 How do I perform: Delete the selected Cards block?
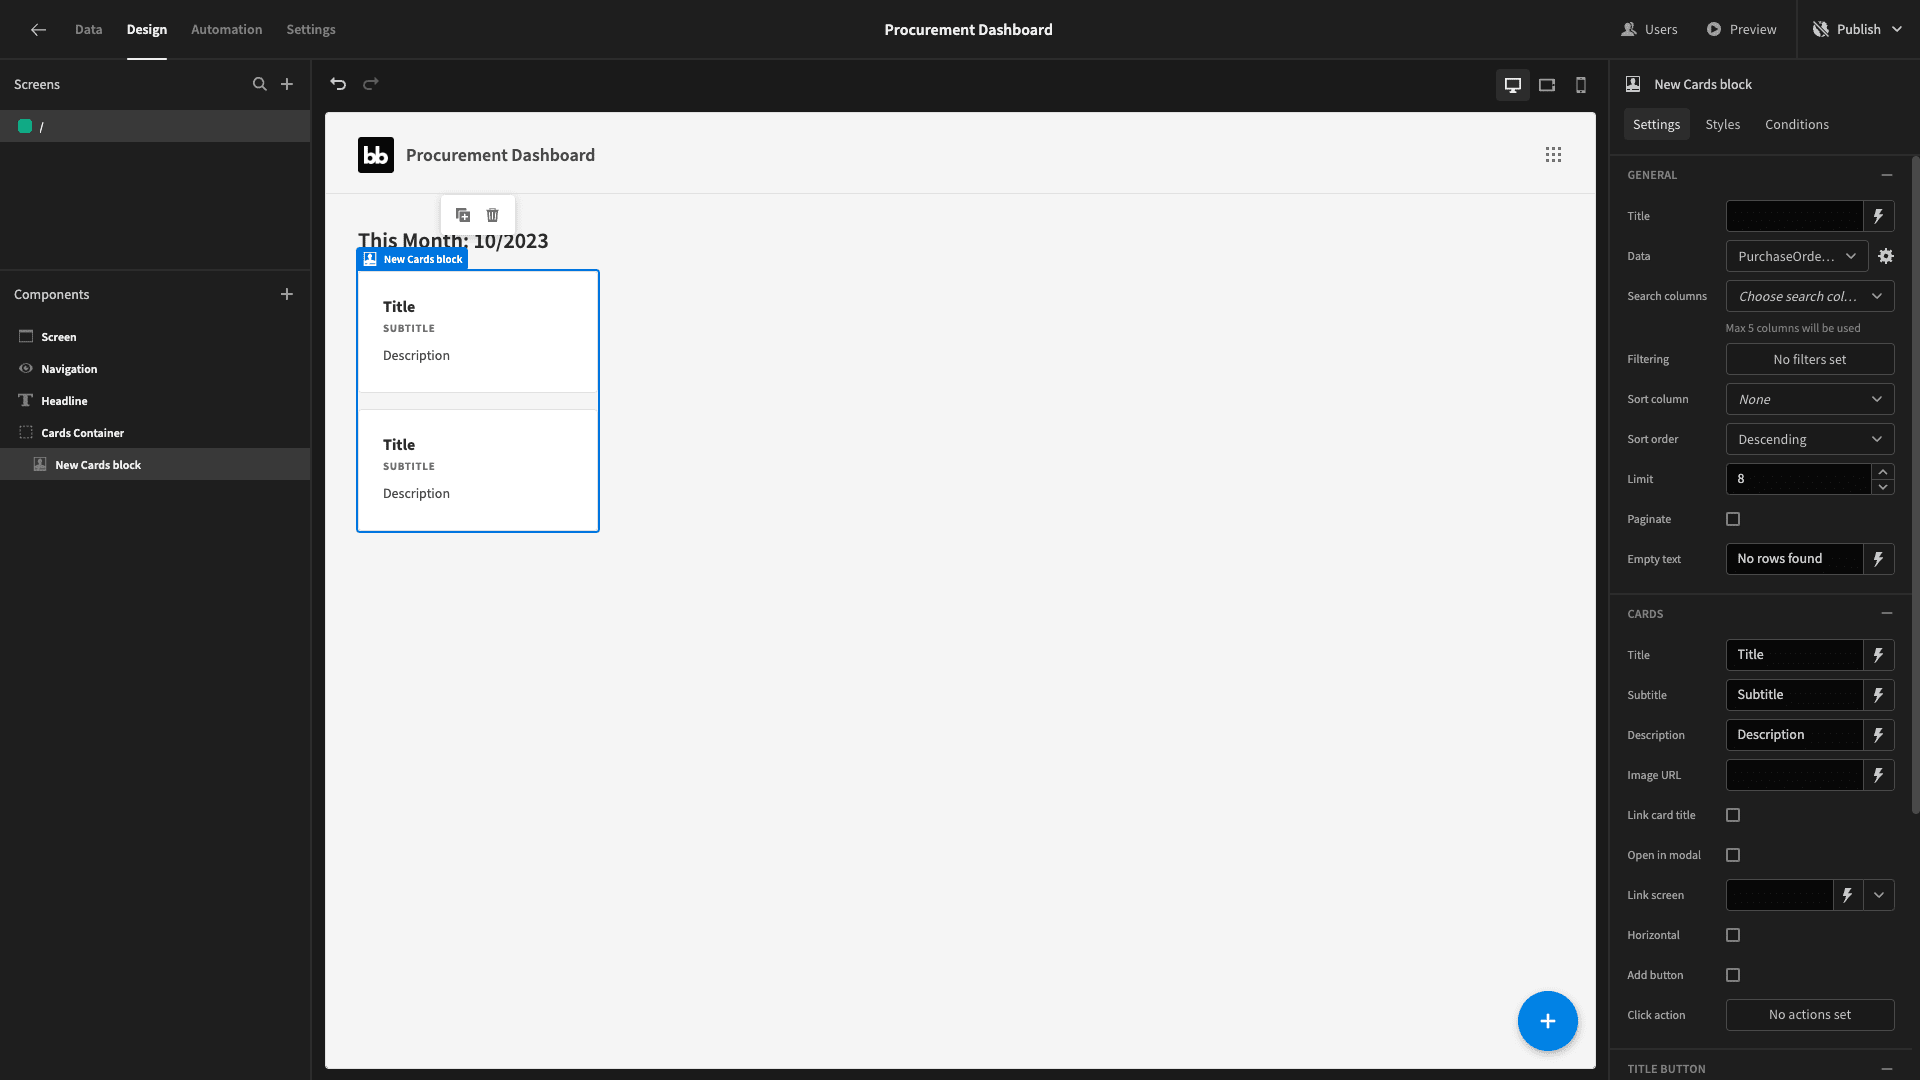(493, 215)
